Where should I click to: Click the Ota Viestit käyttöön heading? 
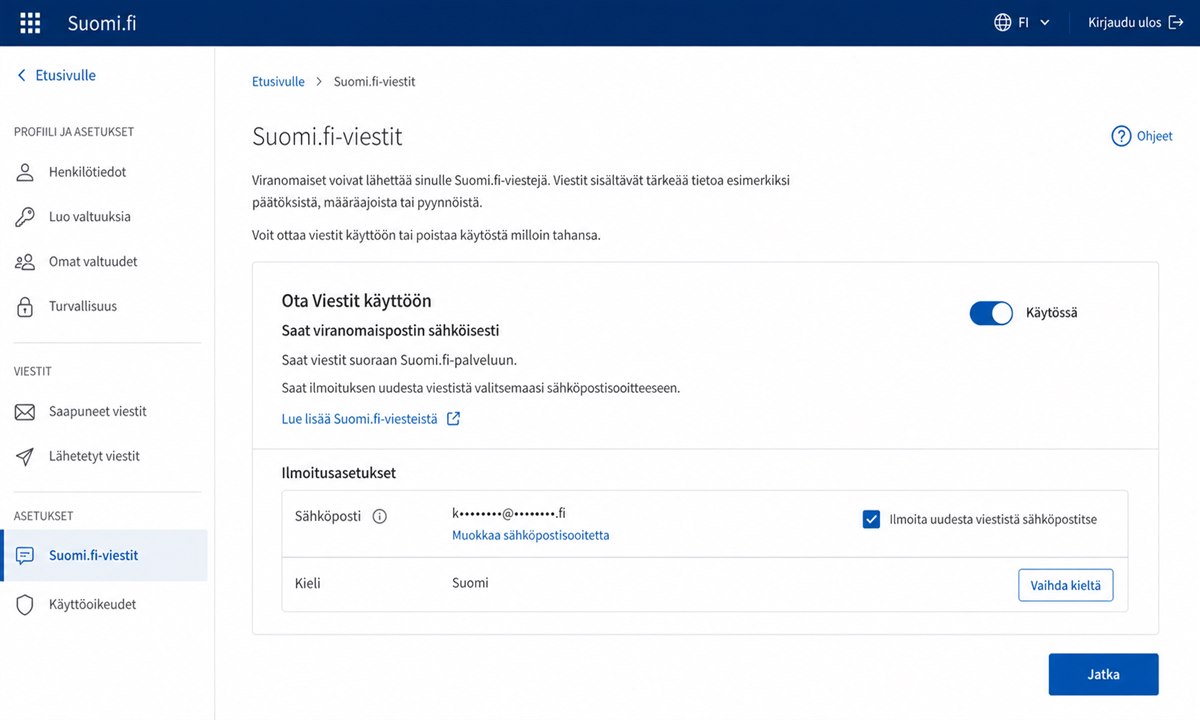(x=357, y=300)
